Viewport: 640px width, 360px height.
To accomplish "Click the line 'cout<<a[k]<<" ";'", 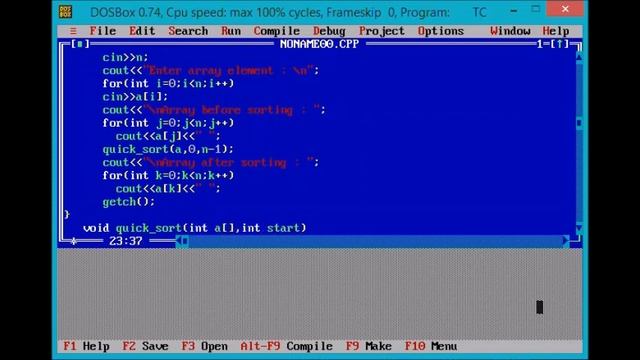I will [x=168, y=189].
